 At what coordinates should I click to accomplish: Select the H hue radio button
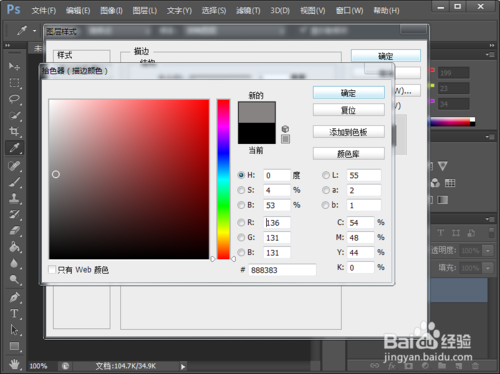pyautogui.click(x=241, y=175)
